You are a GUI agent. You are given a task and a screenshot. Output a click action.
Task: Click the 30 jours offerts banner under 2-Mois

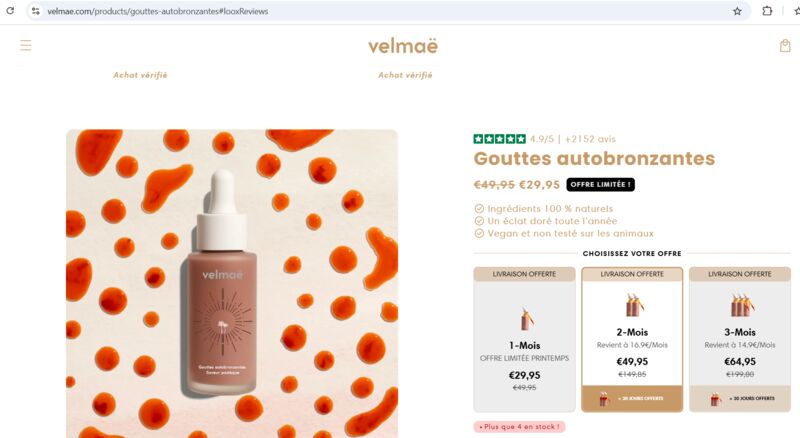(632, 398)
